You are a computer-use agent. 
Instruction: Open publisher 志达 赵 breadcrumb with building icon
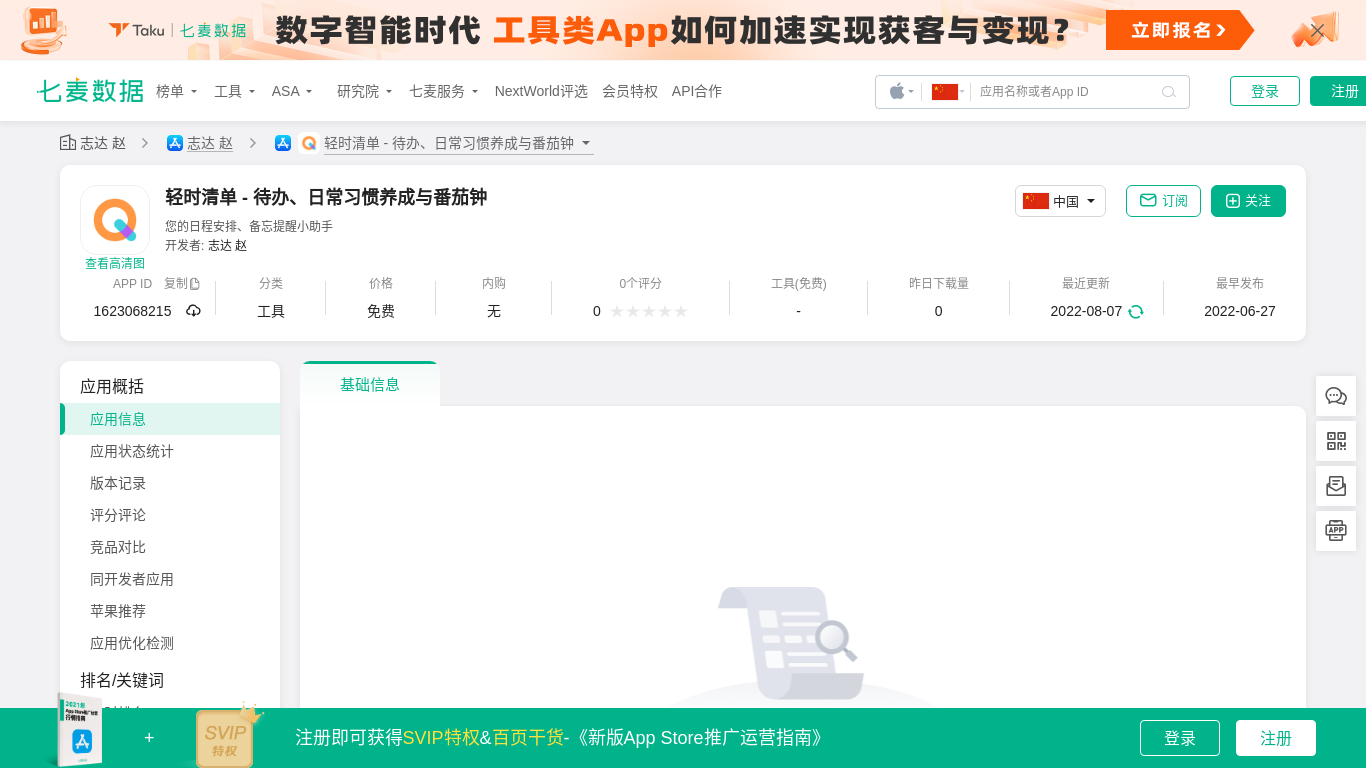tap(93, 143)
